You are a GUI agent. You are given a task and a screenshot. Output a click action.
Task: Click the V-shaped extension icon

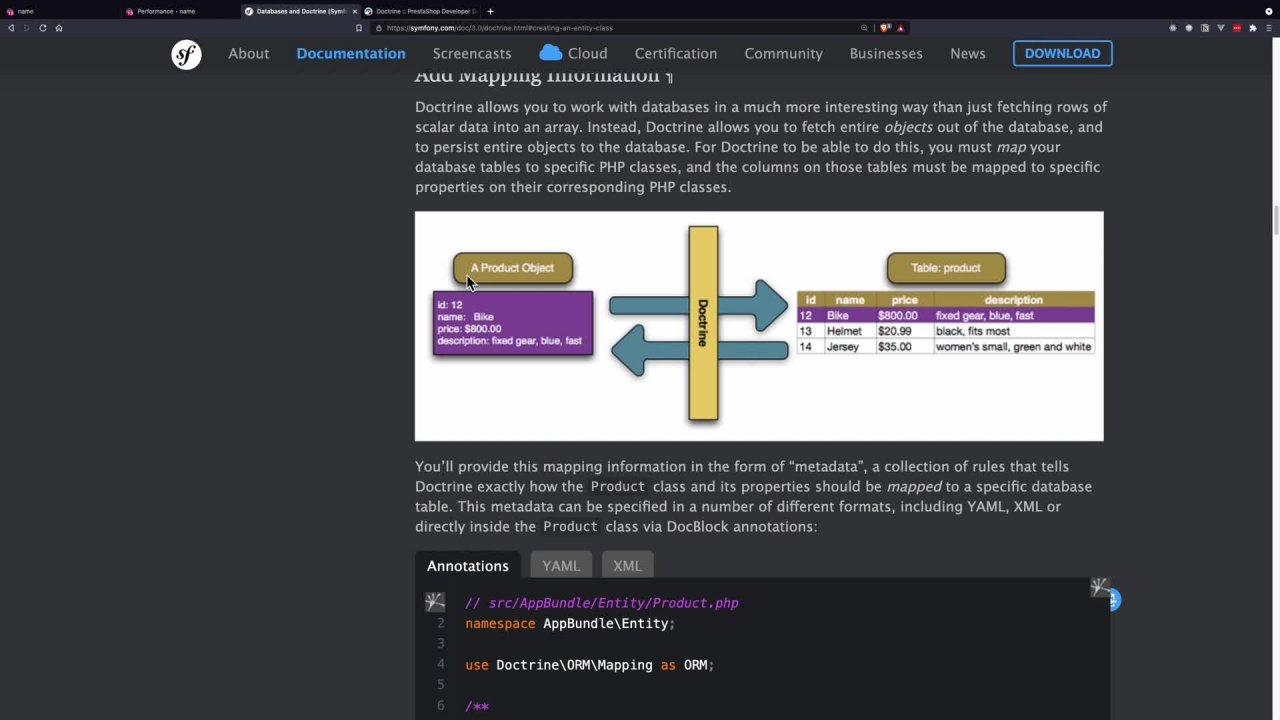pos(1221,28)
